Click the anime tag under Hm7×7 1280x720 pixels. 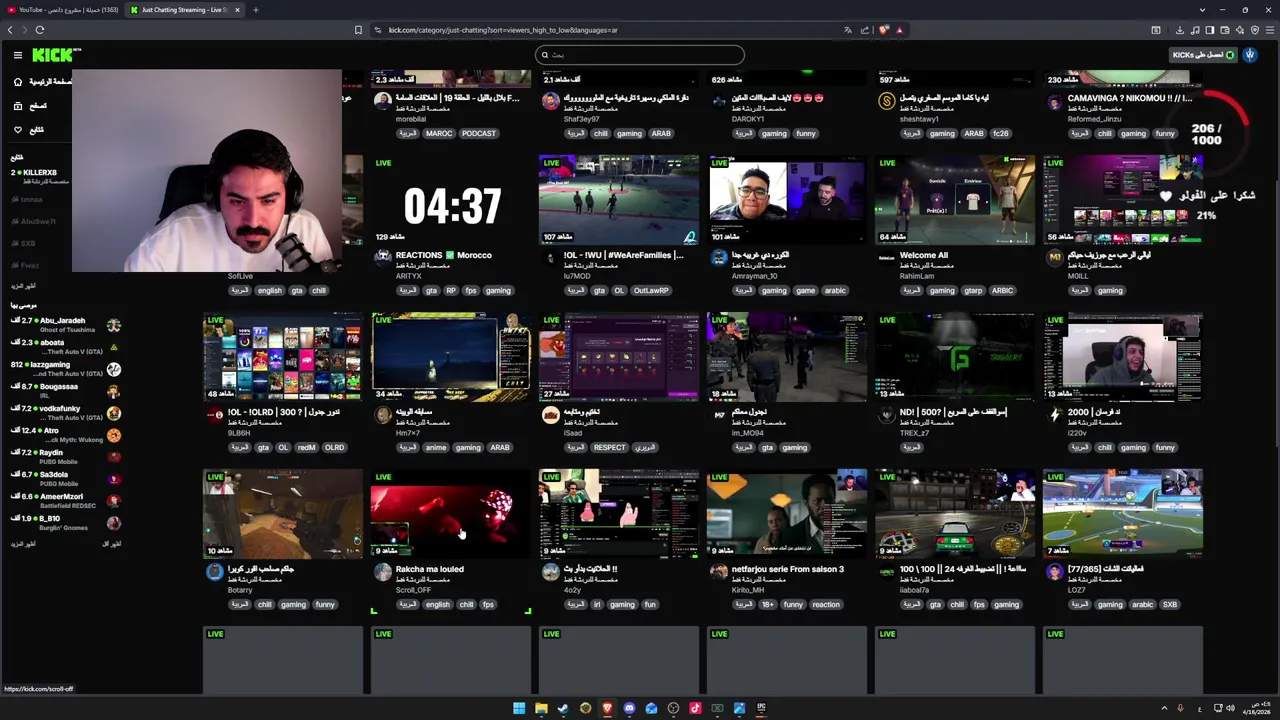(x=435, y=447)
